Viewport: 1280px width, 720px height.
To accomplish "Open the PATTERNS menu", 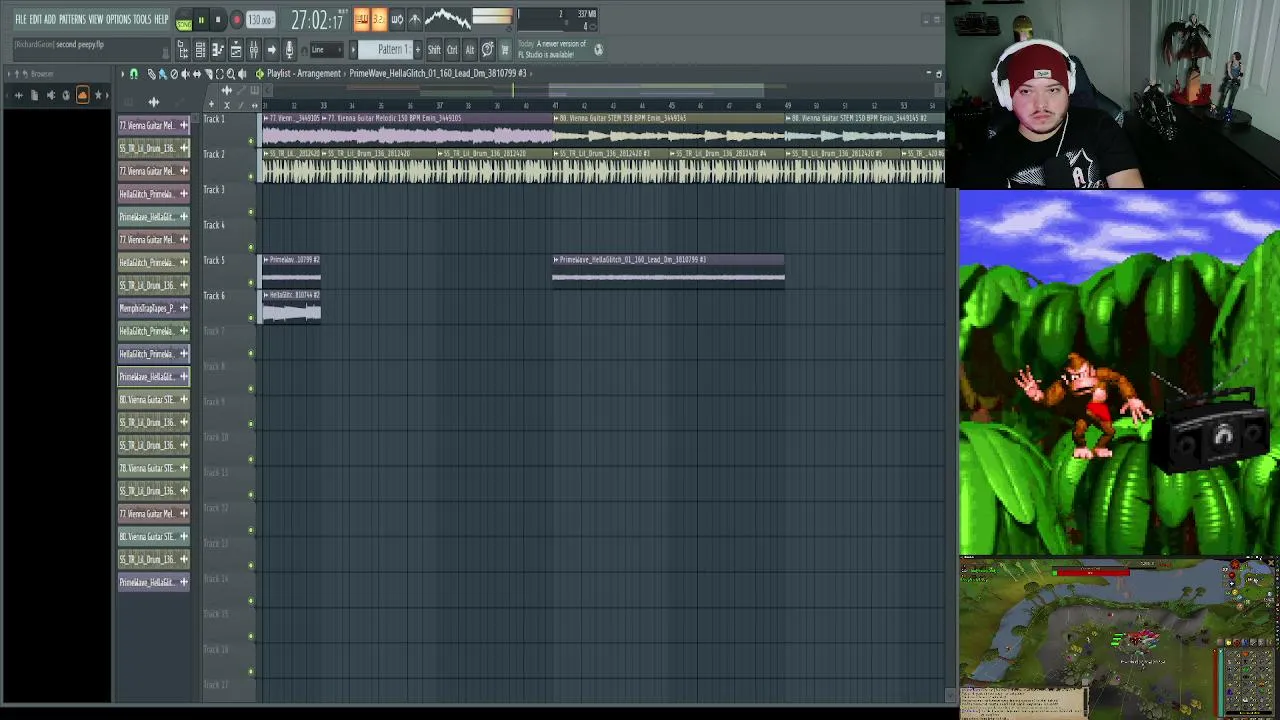I will pyautogui.click(x=72, y=19).
